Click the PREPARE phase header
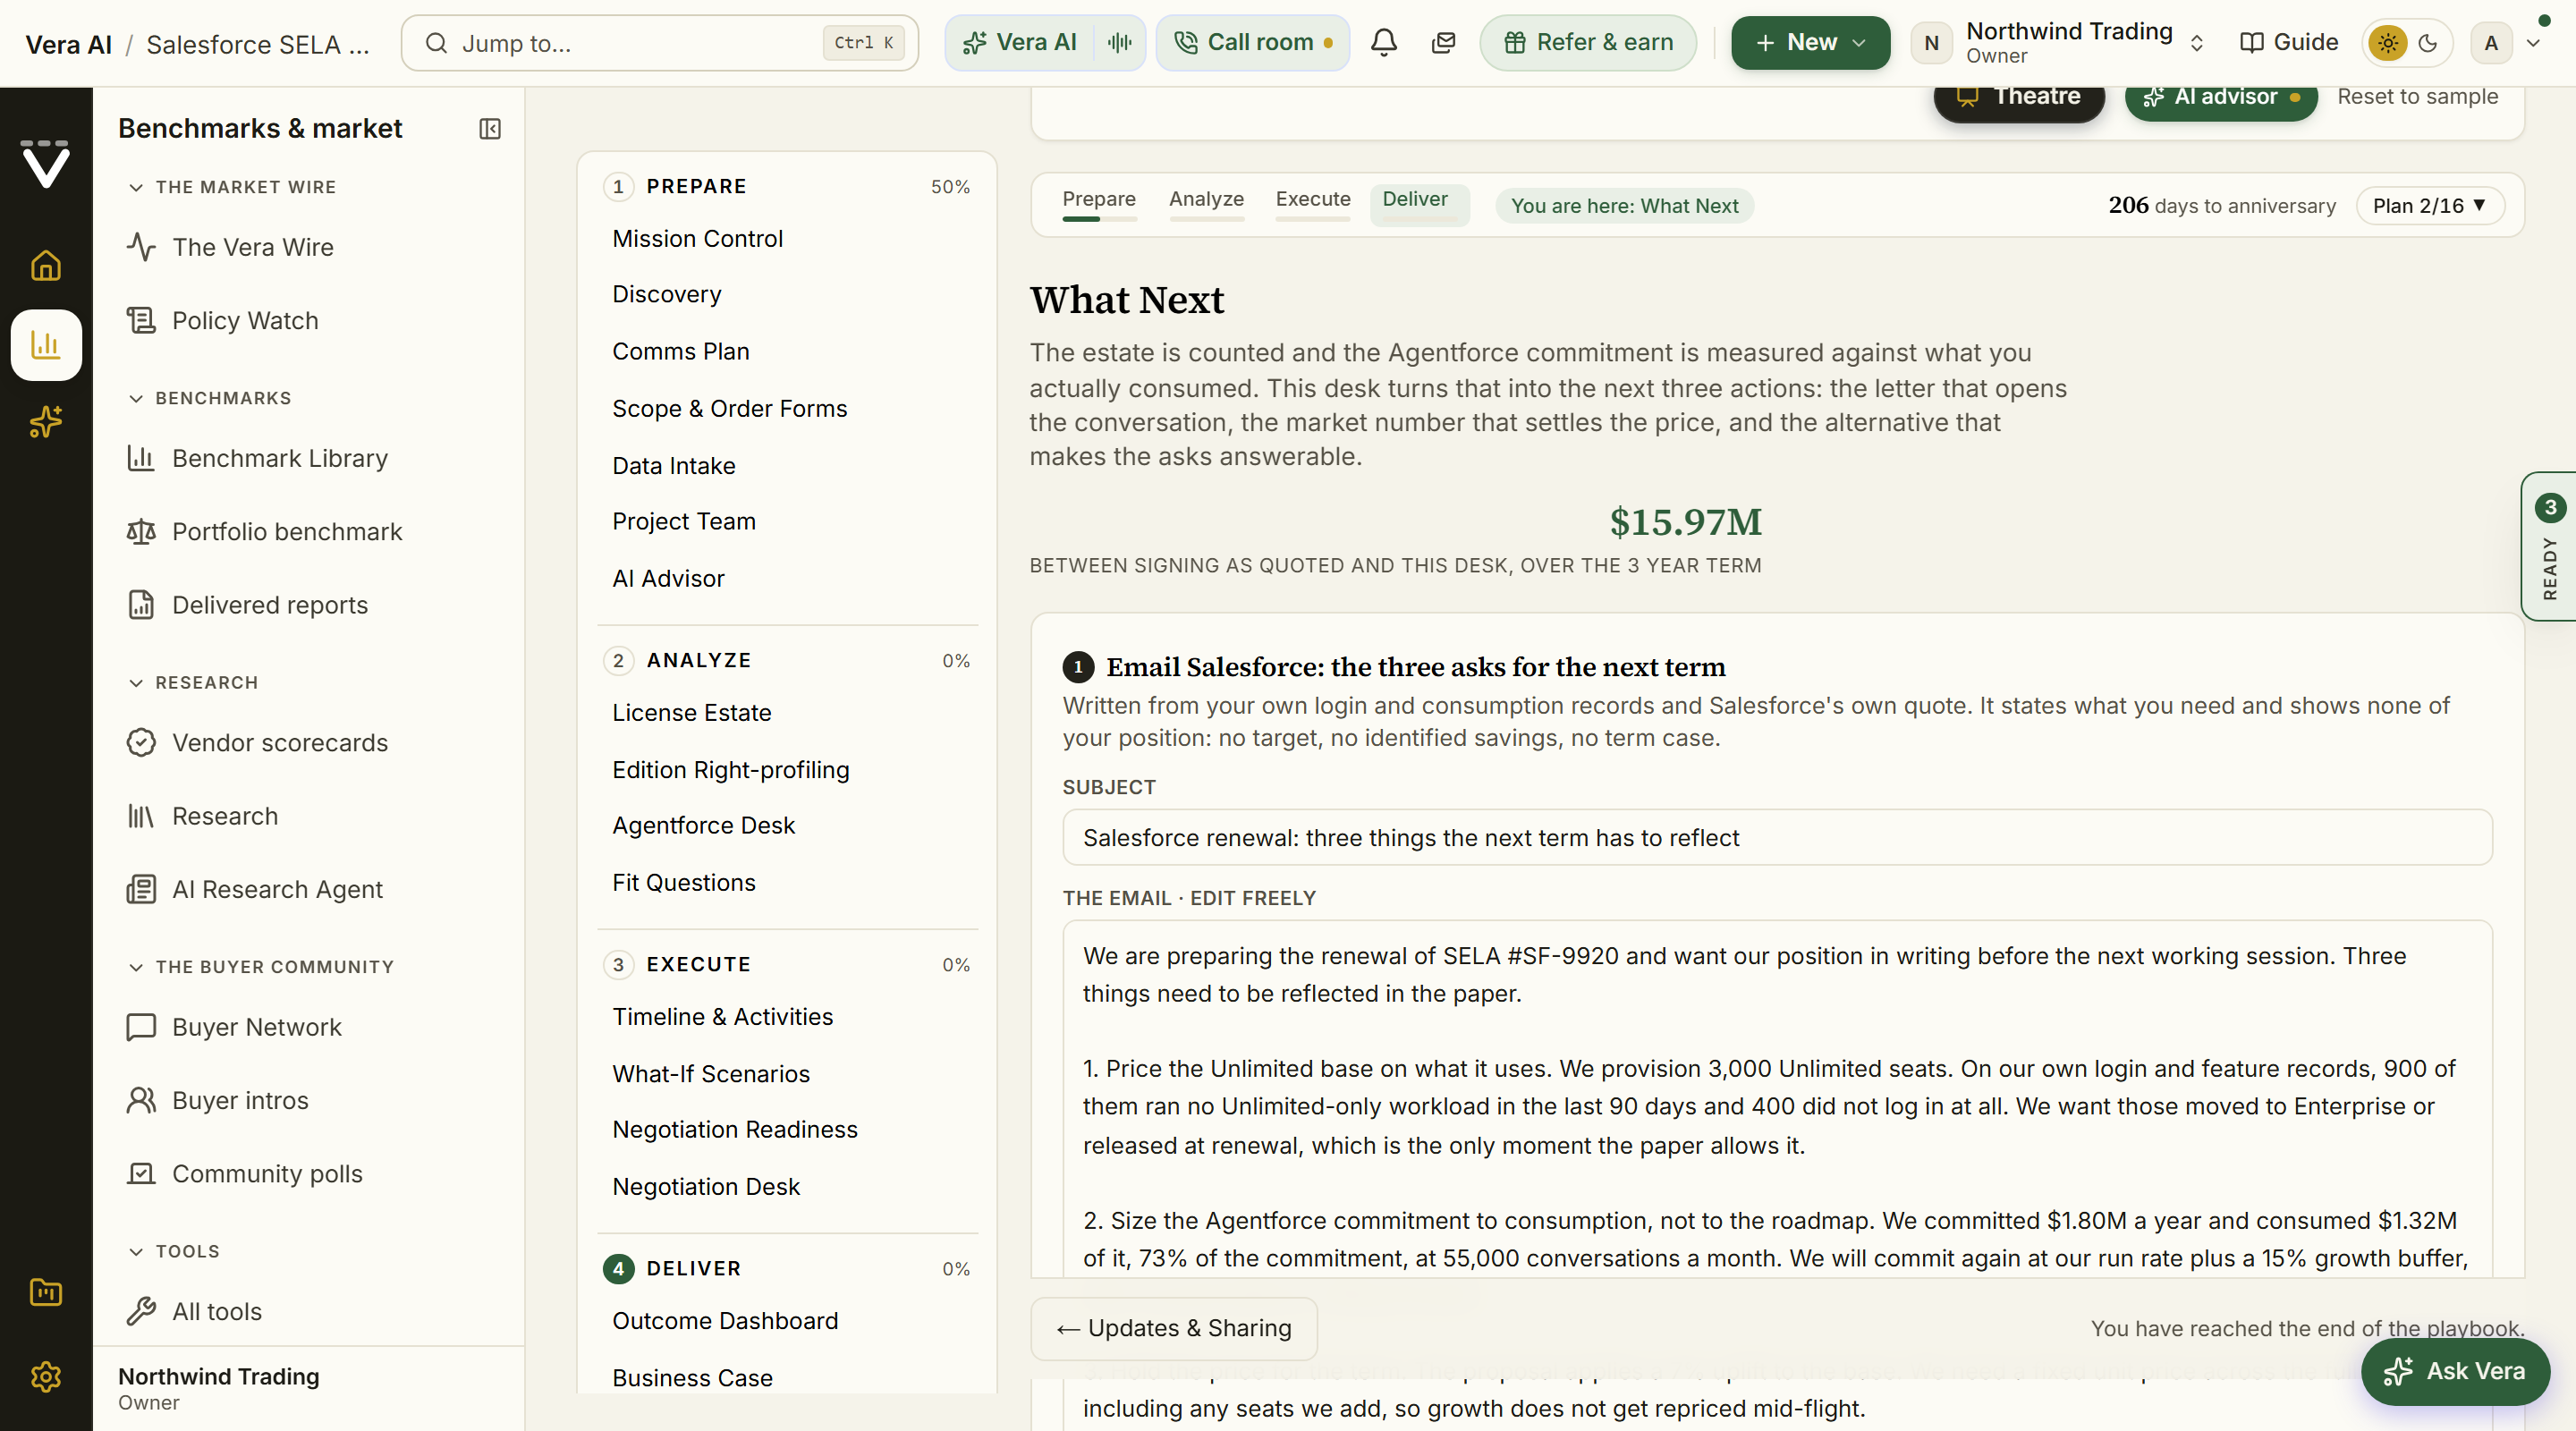This screenshot has height=1431, width=2576. click(787, 186)
